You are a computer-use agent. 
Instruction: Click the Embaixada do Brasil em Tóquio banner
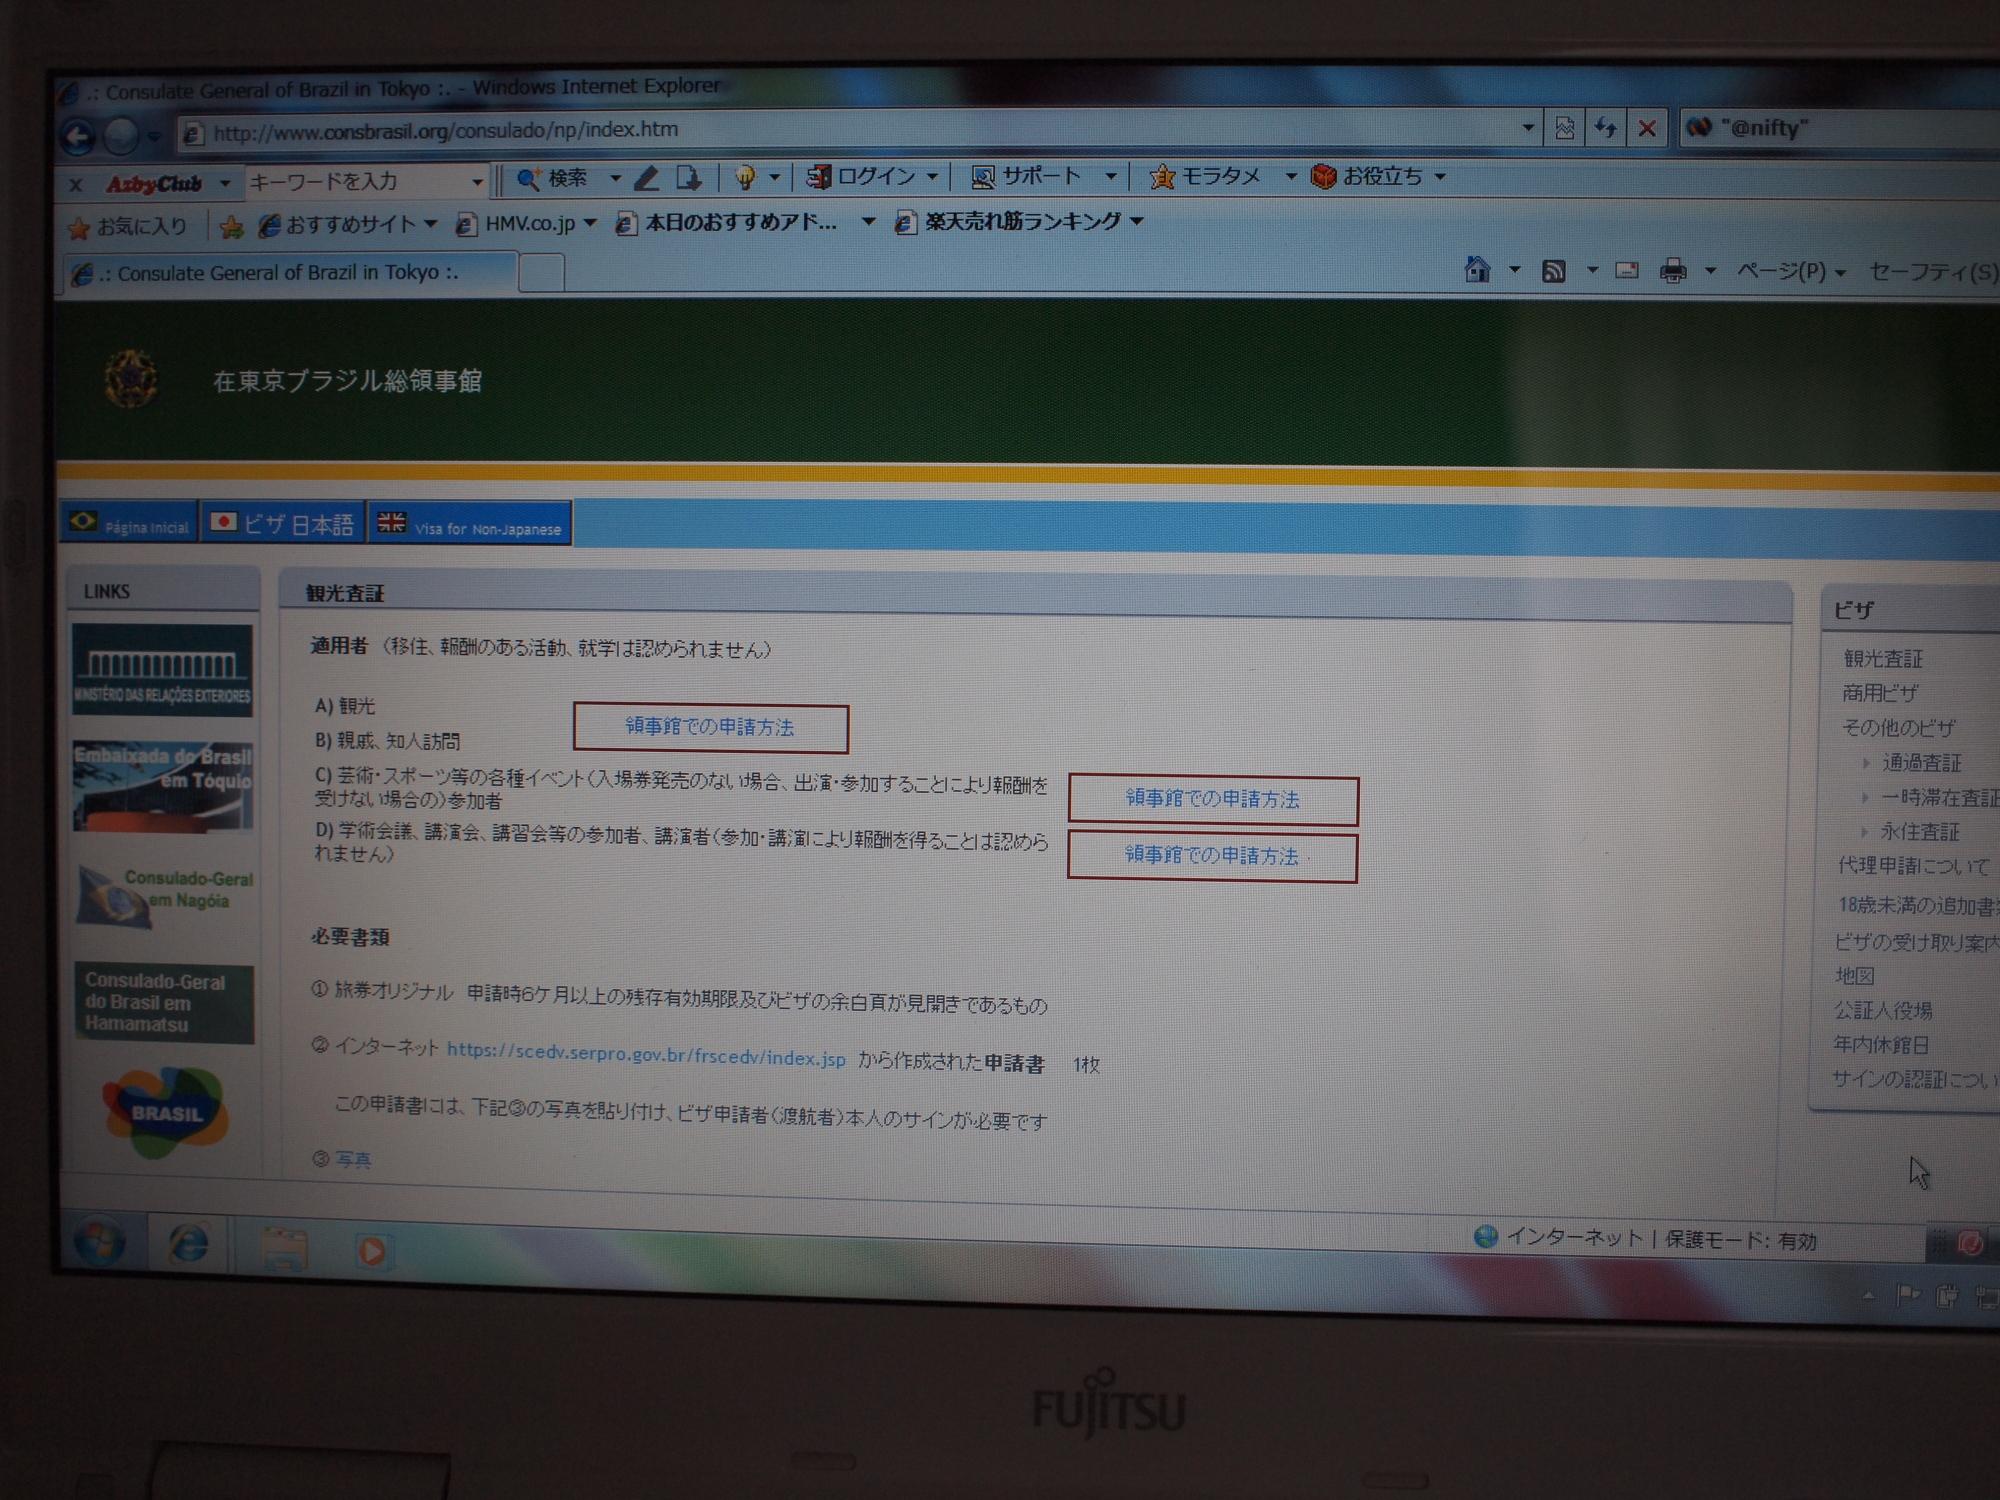[163, 786]
